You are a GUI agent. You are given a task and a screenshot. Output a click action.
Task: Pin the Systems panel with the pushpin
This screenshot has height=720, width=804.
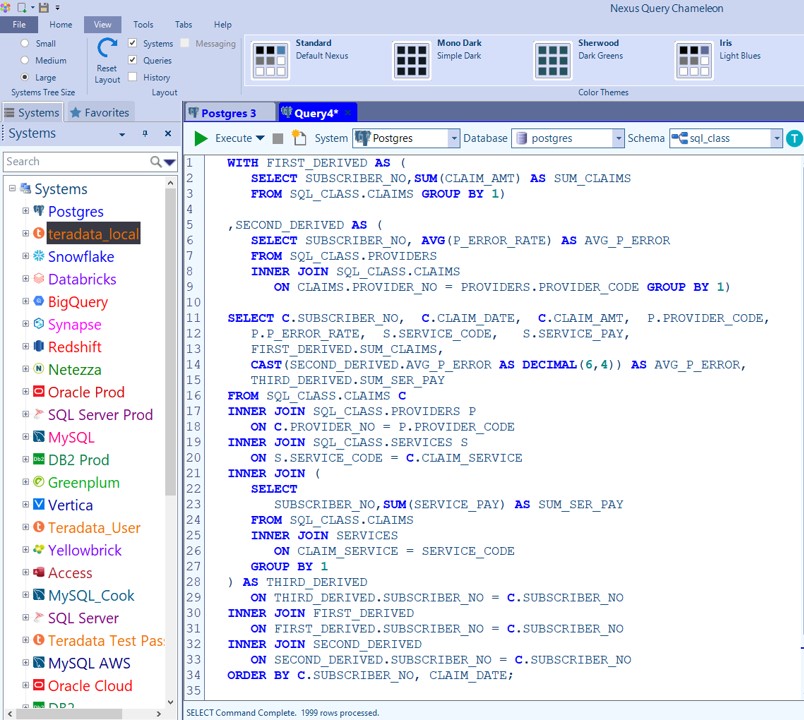(145, 134)
